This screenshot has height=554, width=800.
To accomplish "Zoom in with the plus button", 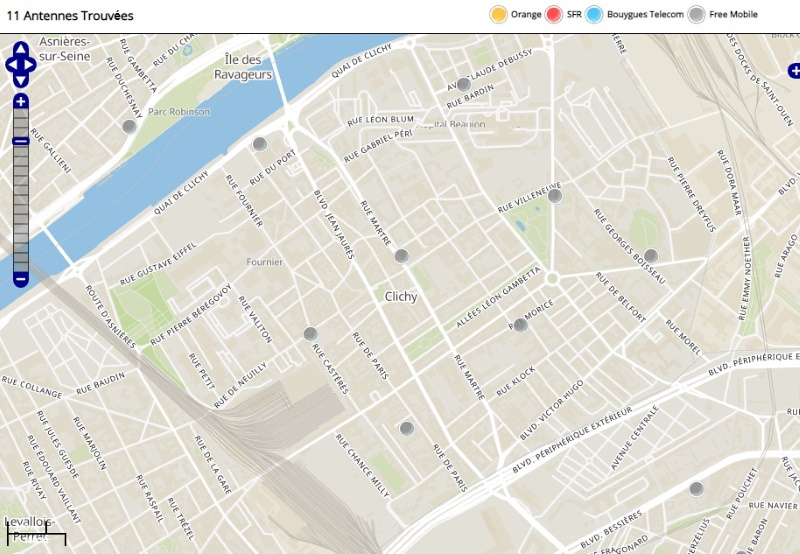I will (x=21, y=102).
